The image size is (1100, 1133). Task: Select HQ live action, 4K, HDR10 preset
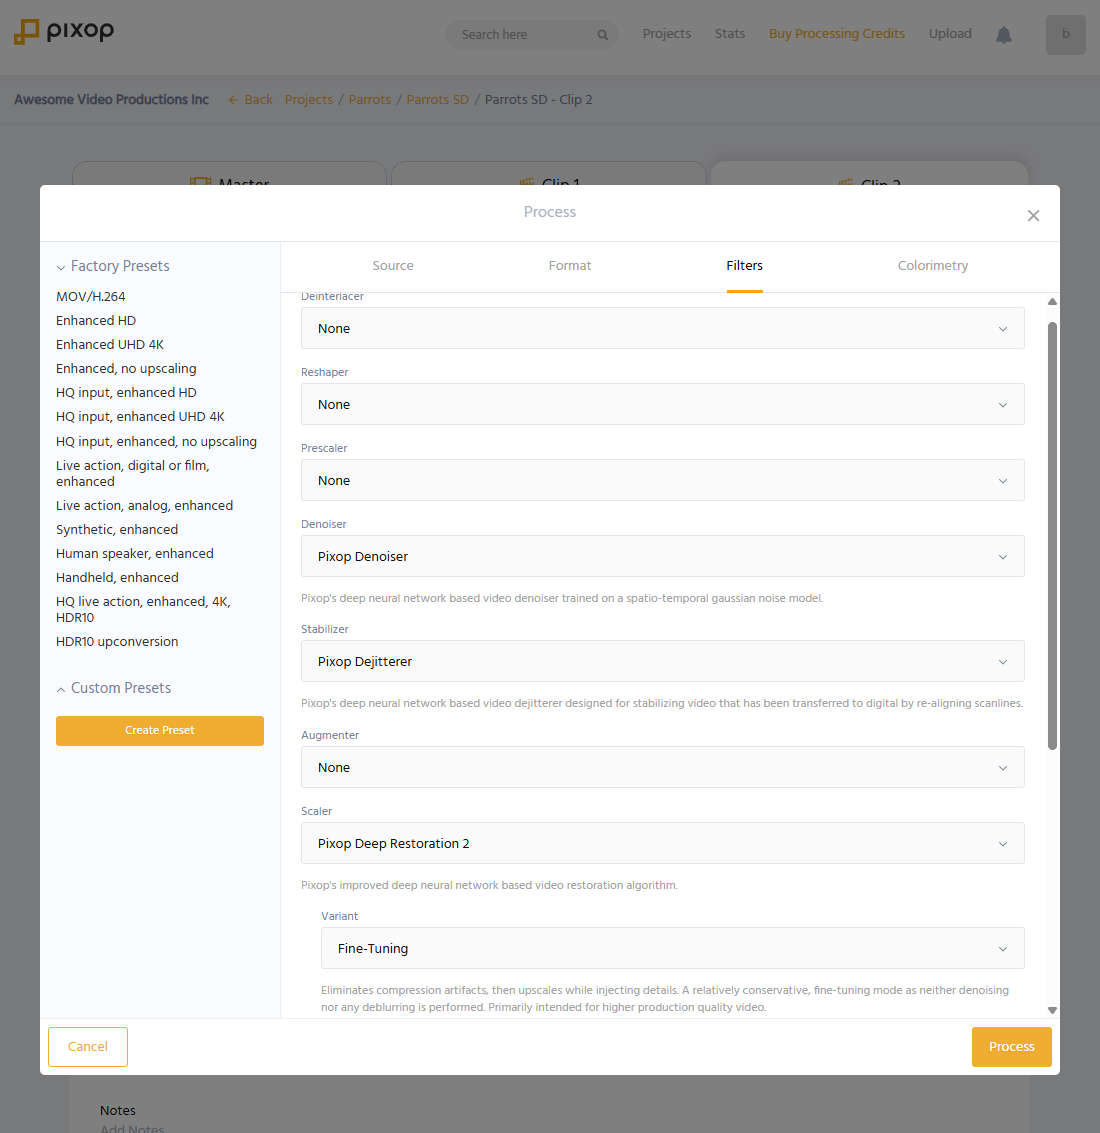pos(143,609)
